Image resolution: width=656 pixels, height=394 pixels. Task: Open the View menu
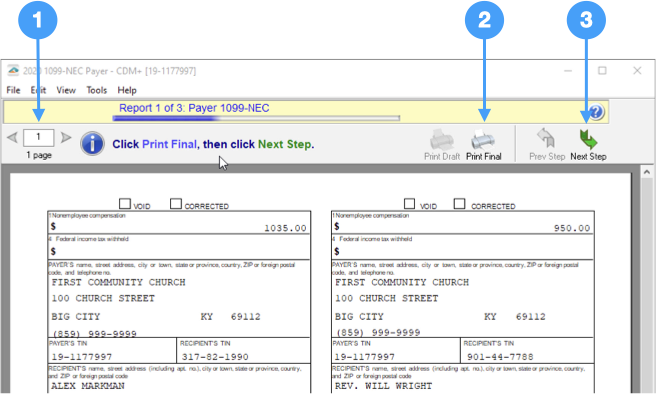tap(66, 90)
